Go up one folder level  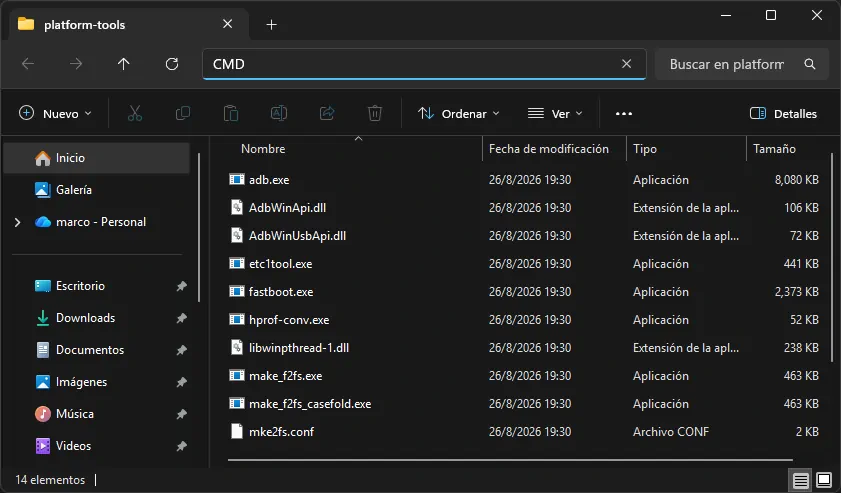tap(123, 64)
